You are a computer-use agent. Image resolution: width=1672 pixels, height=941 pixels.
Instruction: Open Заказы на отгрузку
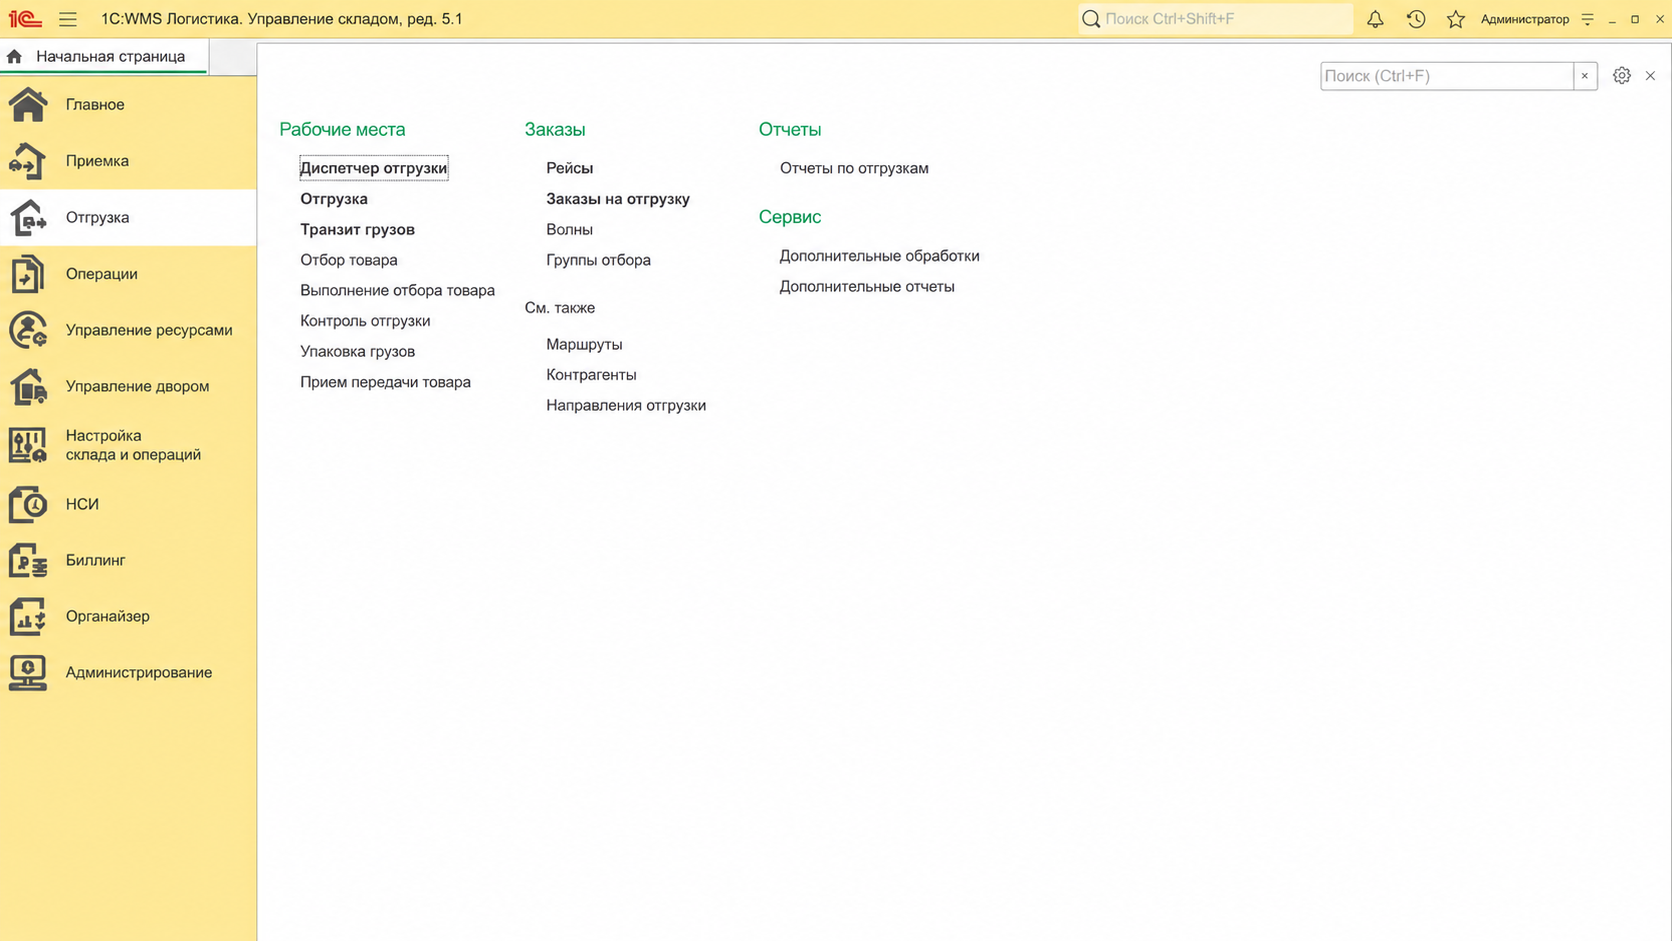pyautogui.click(x=618, y=199)
